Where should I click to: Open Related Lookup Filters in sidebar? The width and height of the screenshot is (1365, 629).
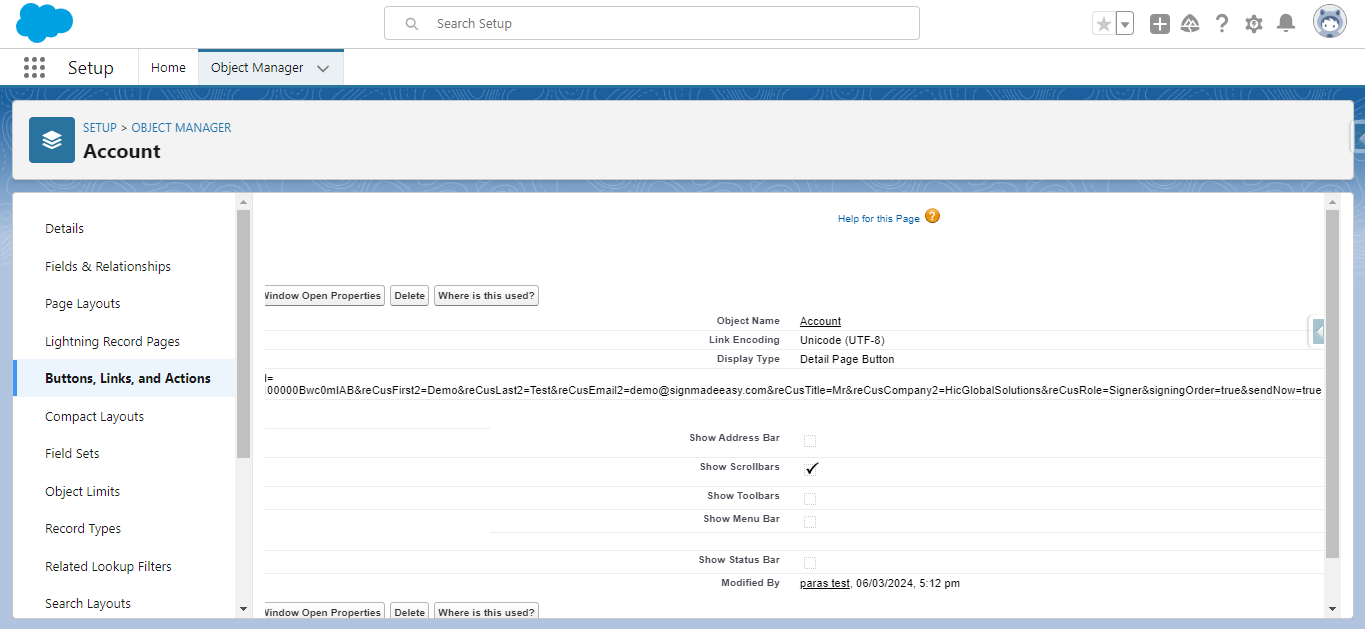(108, 566)
